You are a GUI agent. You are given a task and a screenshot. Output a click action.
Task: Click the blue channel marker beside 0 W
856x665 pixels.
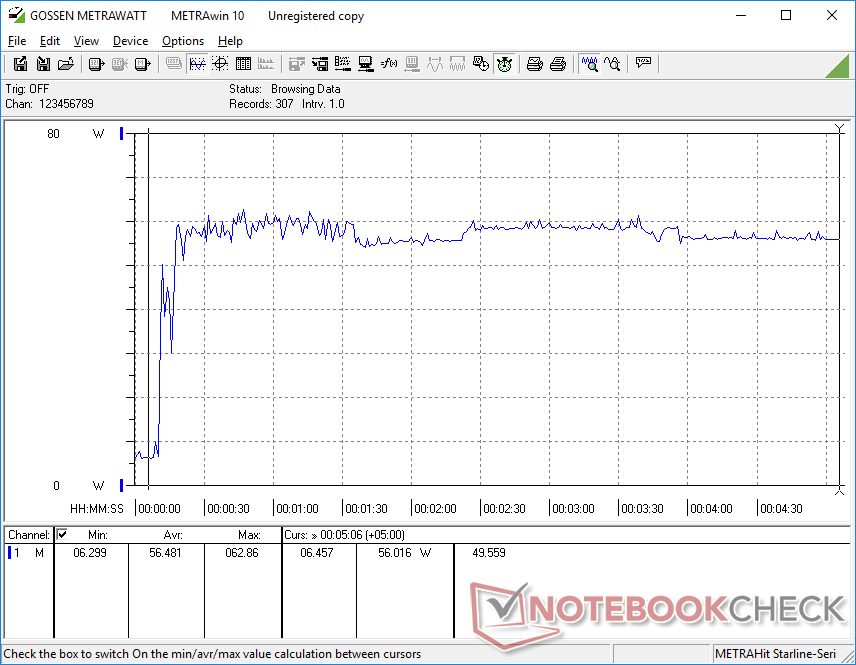click(x=122, y=485)
